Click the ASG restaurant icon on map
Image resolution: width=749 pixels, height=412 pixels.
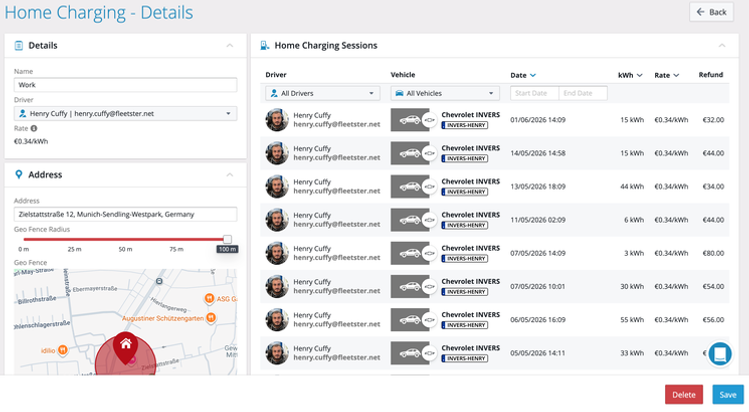point(209,299)
